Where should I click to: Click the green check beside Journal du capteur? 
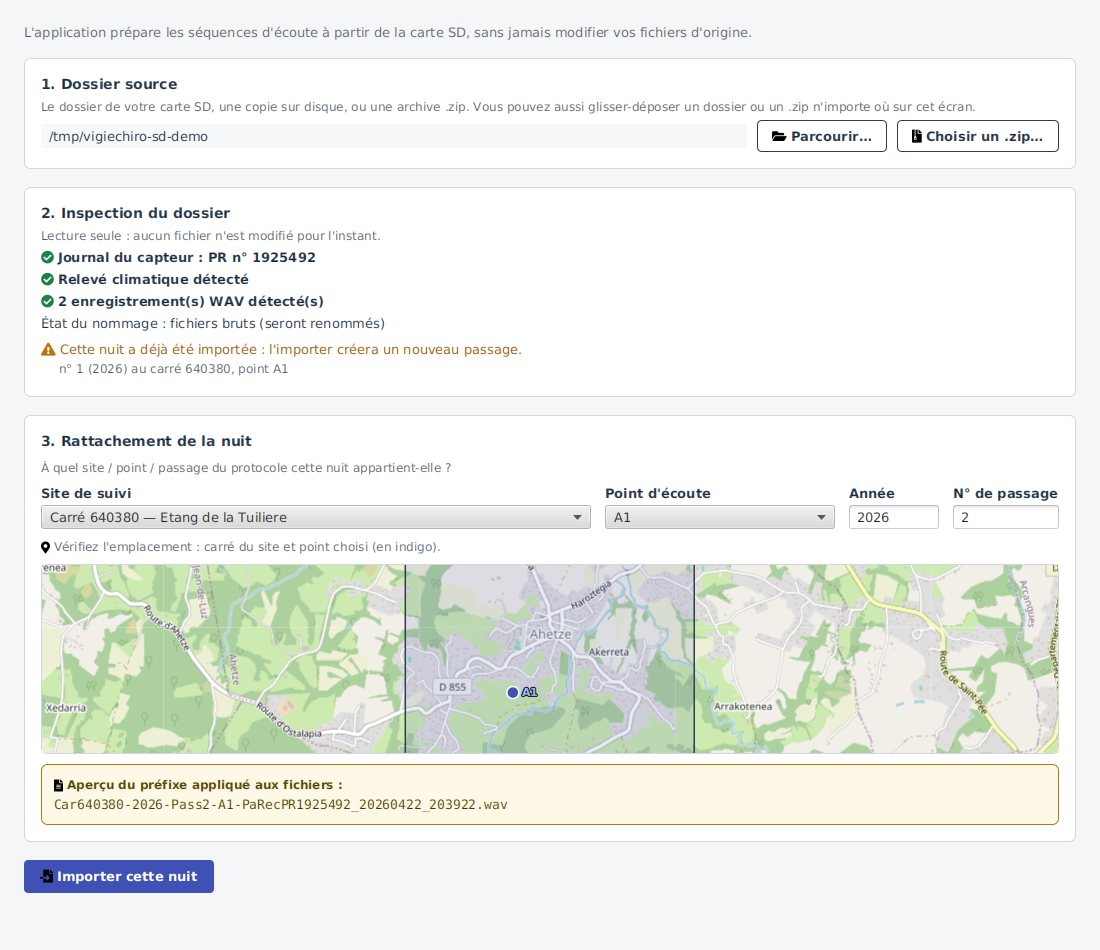tap(48, 257)
